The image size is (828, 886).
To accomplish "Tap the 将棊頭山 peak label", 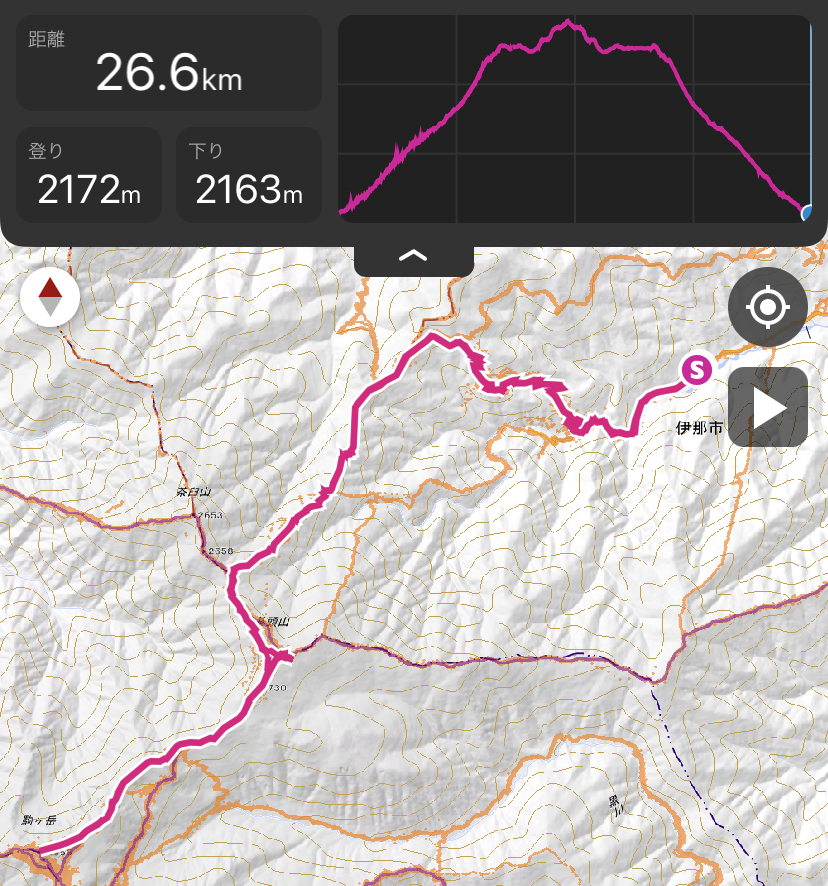I will click(x=273, y=622).
